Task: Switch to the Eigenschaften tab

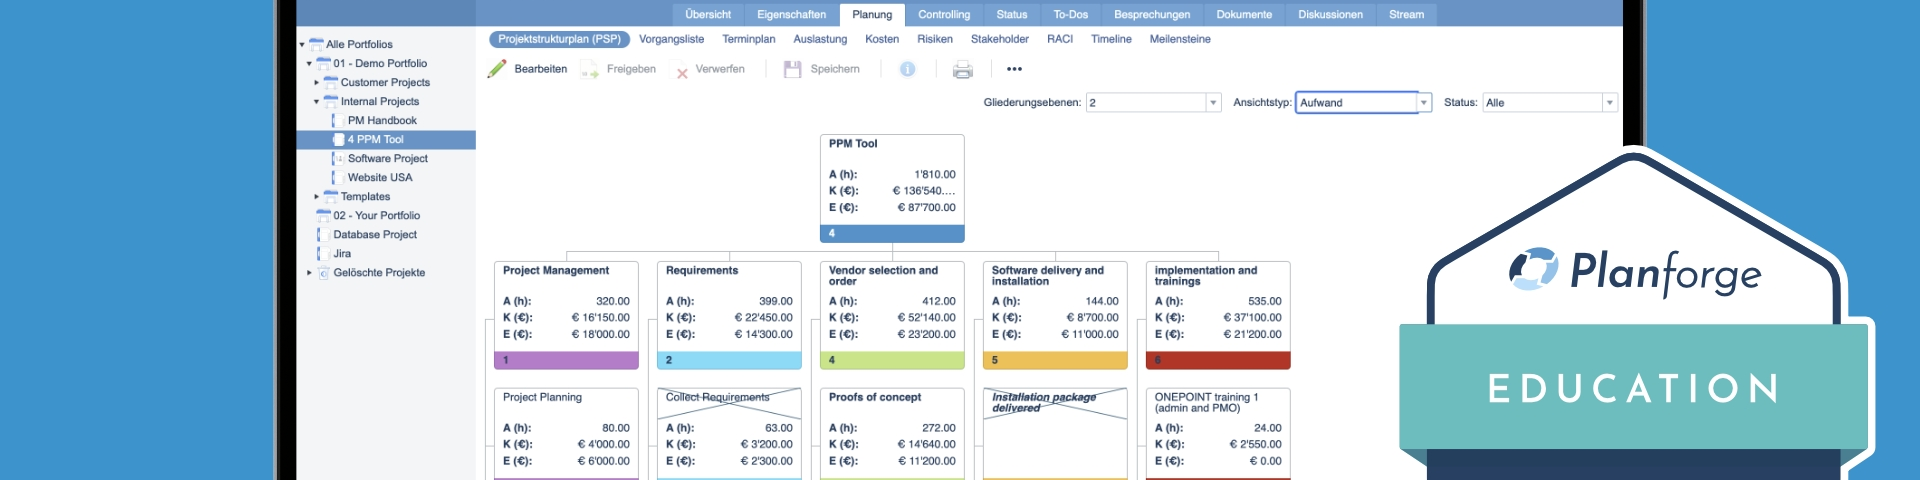Action: pos(791,14)
